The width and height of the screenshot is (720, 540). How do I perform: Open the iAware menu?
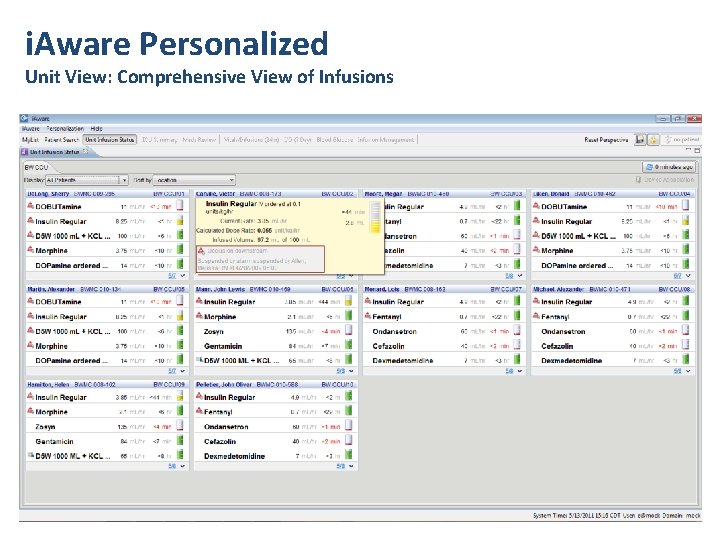point(31,129)
